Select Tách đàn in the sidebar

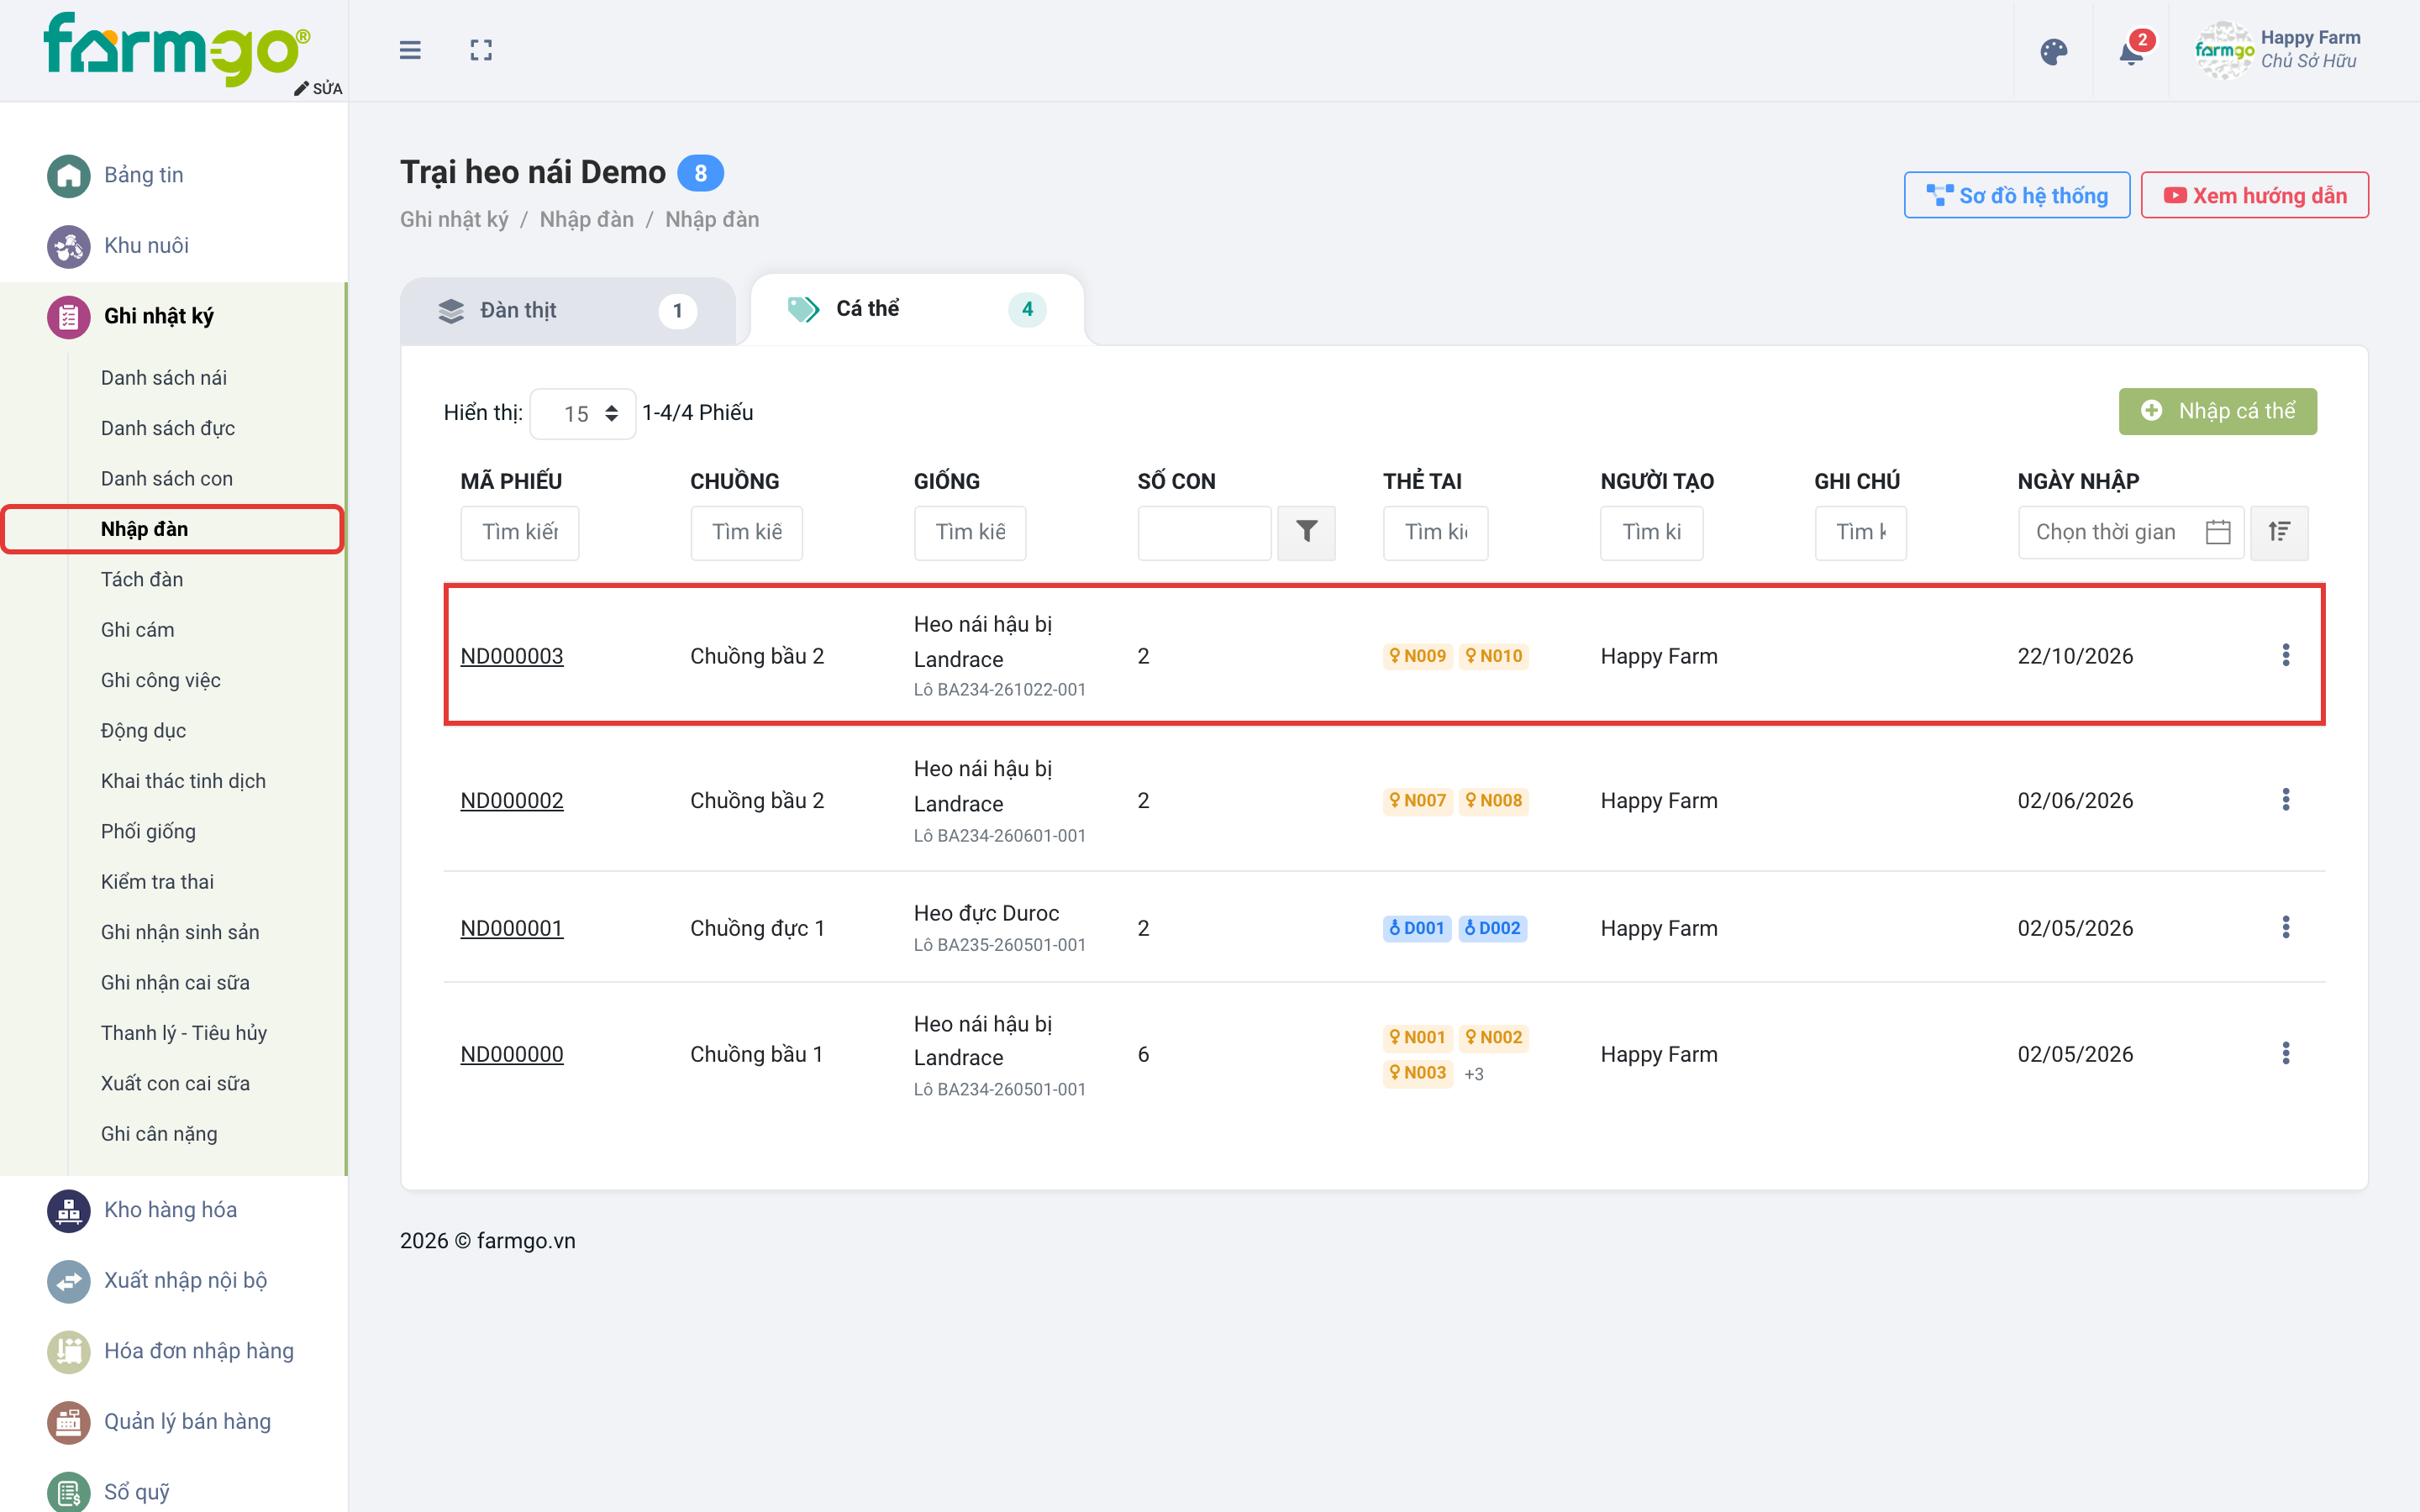click(x=142, y=579)
